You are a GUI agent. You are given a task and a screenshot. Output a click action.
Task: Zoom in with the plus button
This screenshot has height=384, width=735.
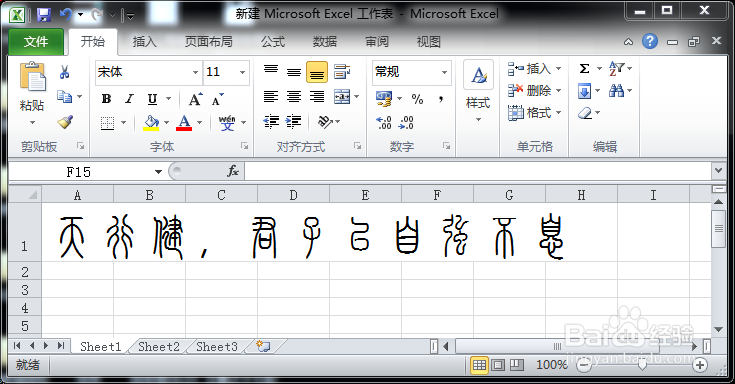[x=700, y=365]
